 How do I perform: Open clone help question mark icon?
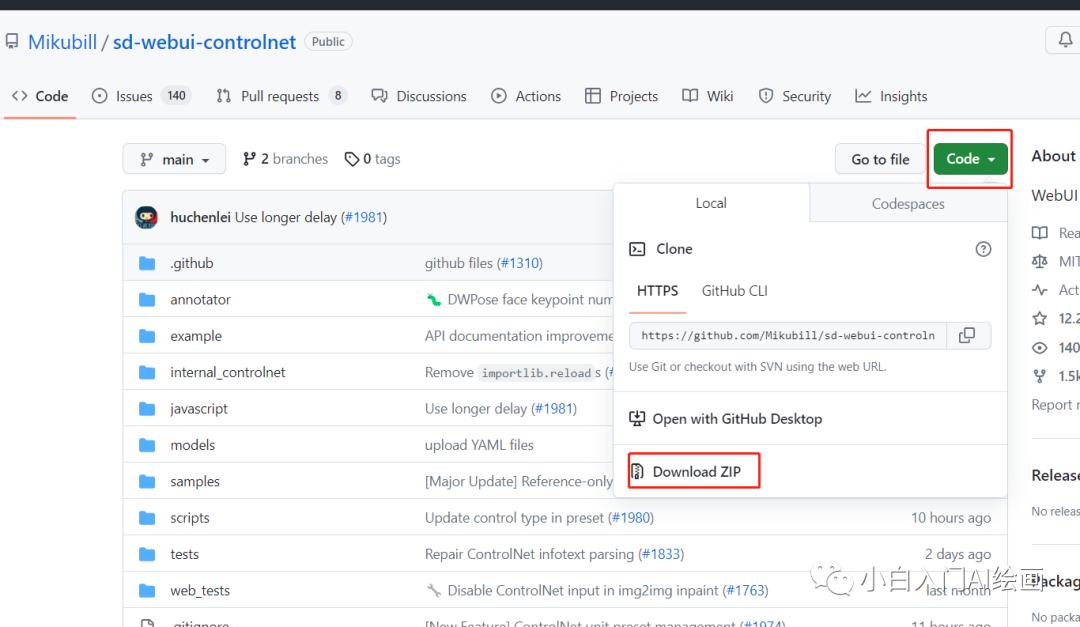[983, 249]
